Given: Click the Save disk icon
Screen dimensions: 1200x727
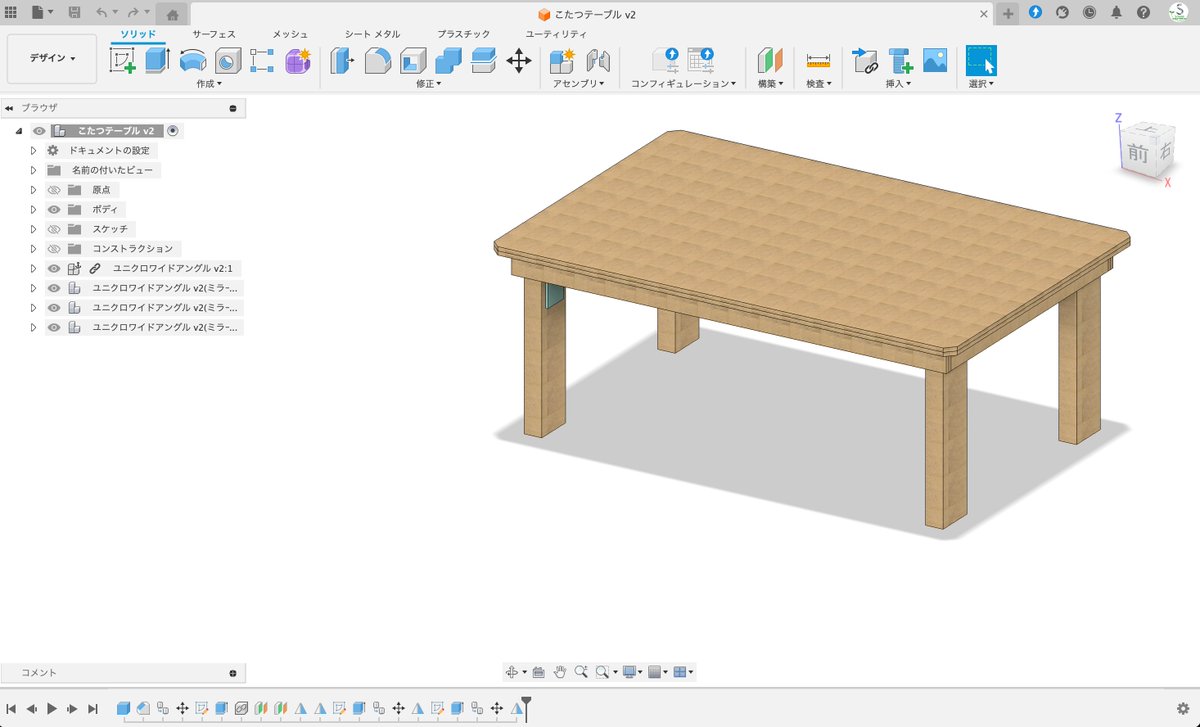Looking at the screenshot, I should tap(74, 13).
